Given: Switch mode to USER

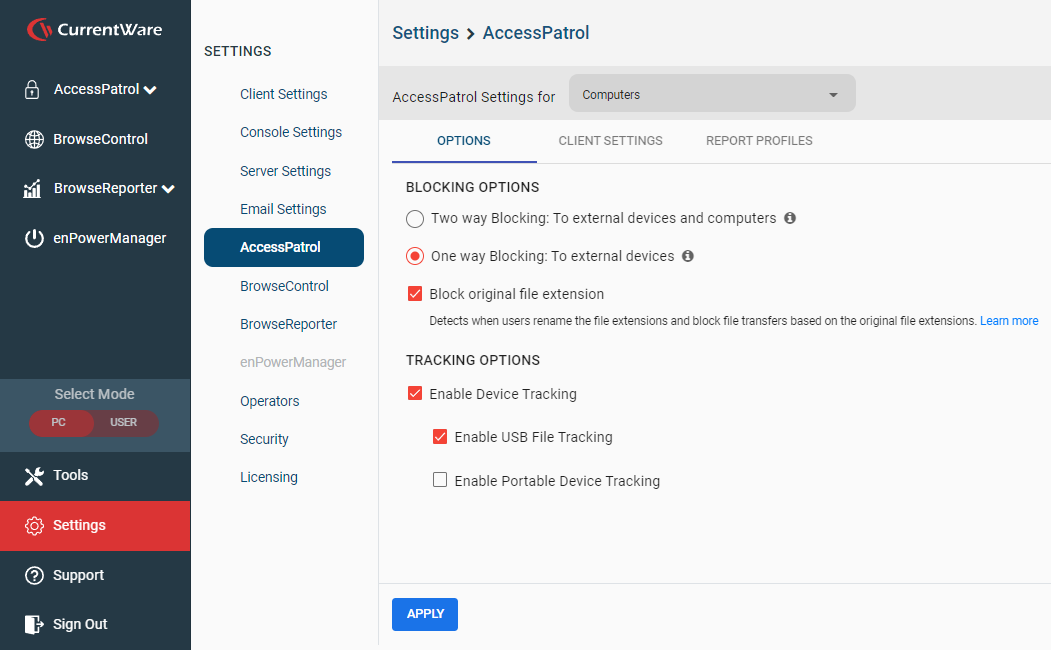Looking at the screenshot, I should [x=124, y=423].
